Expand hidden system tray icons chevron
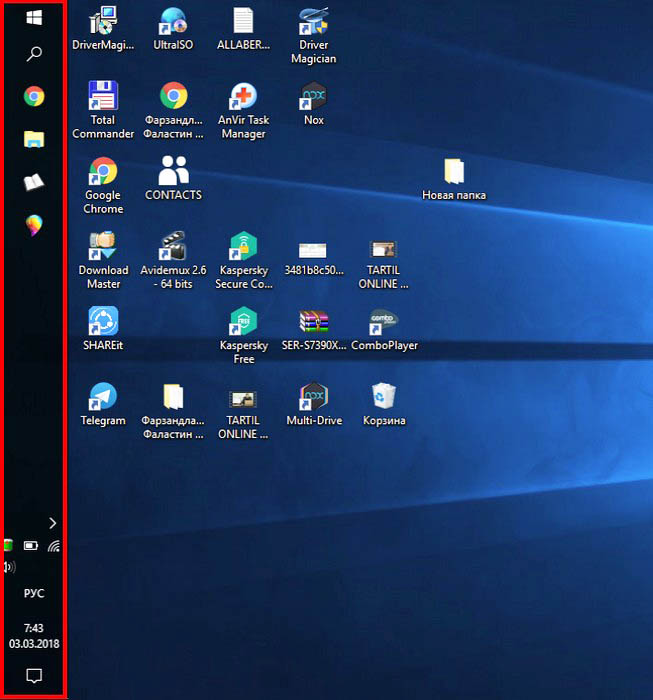This screenshot has height=700, width=653. pyautogui.click(x=52, y=522)
